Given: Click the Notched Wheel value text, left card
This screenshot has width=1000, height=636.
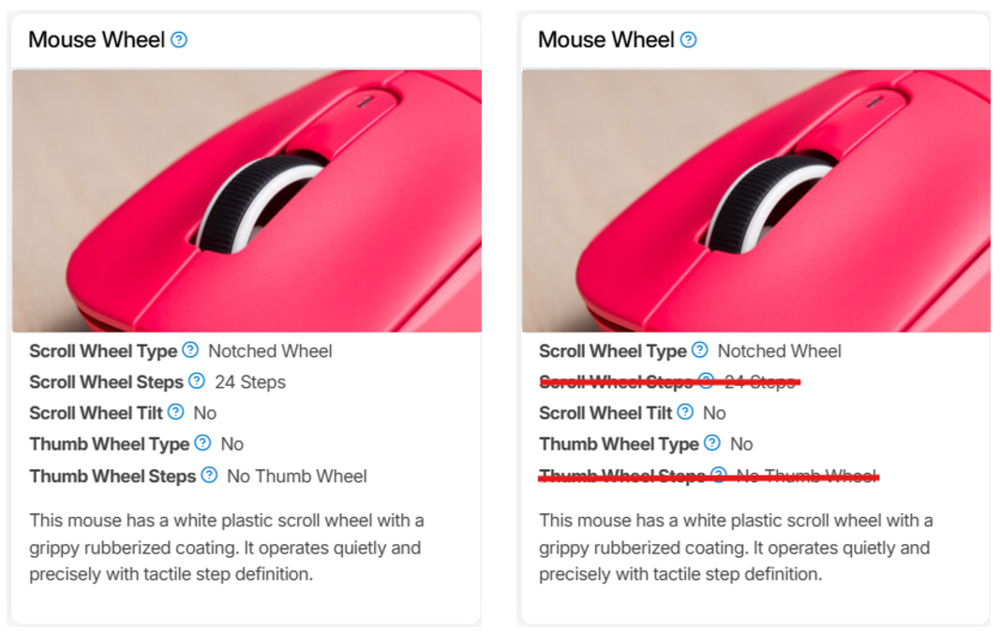Looking at the screenshot, I should (270, 351).
